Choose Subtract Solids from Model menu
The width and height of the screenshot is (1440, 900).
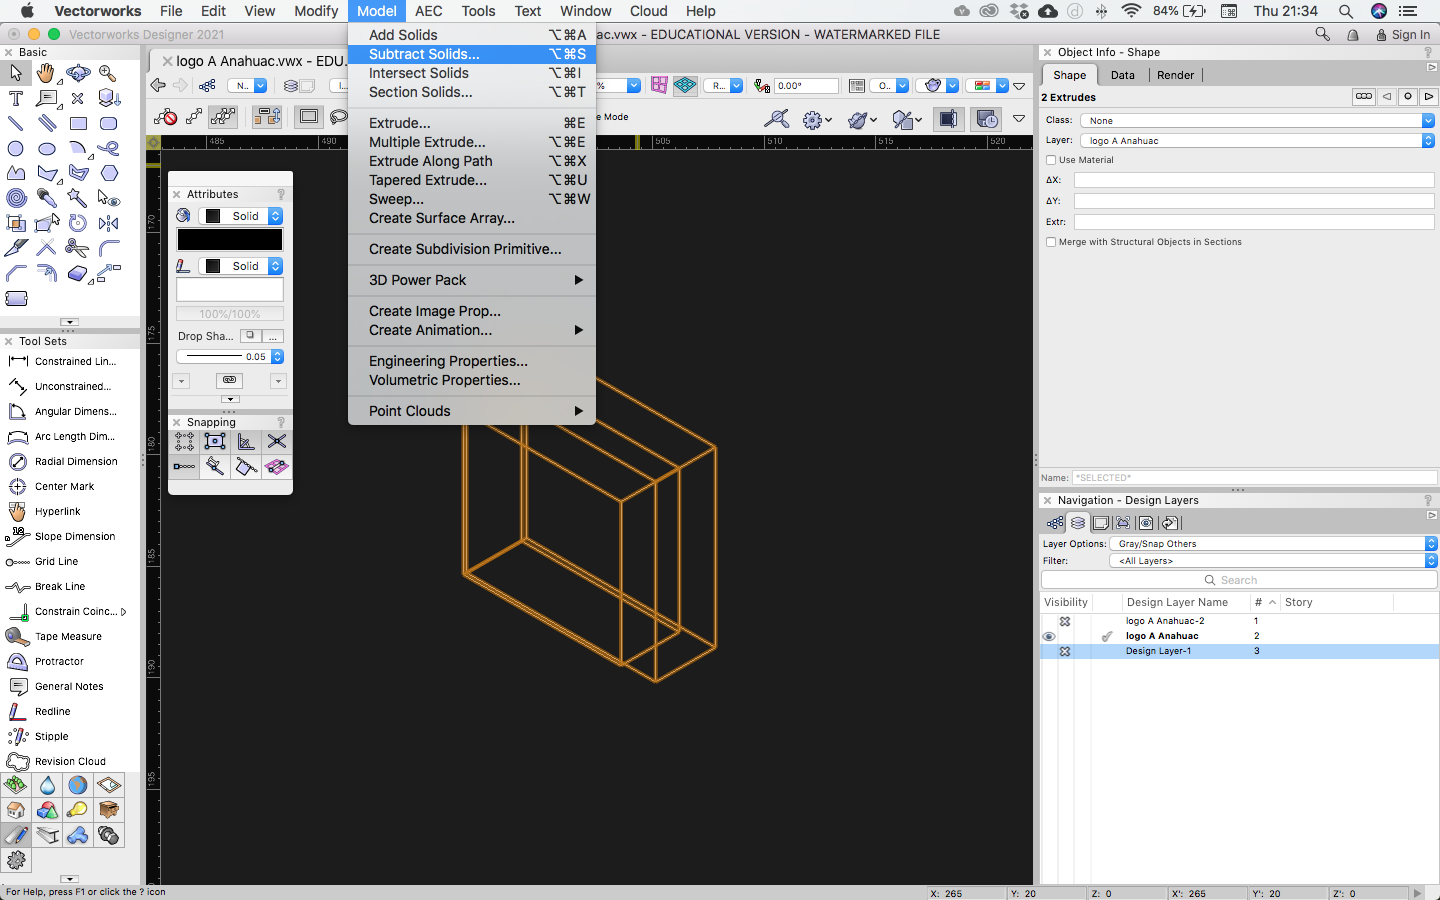point(424,54)
